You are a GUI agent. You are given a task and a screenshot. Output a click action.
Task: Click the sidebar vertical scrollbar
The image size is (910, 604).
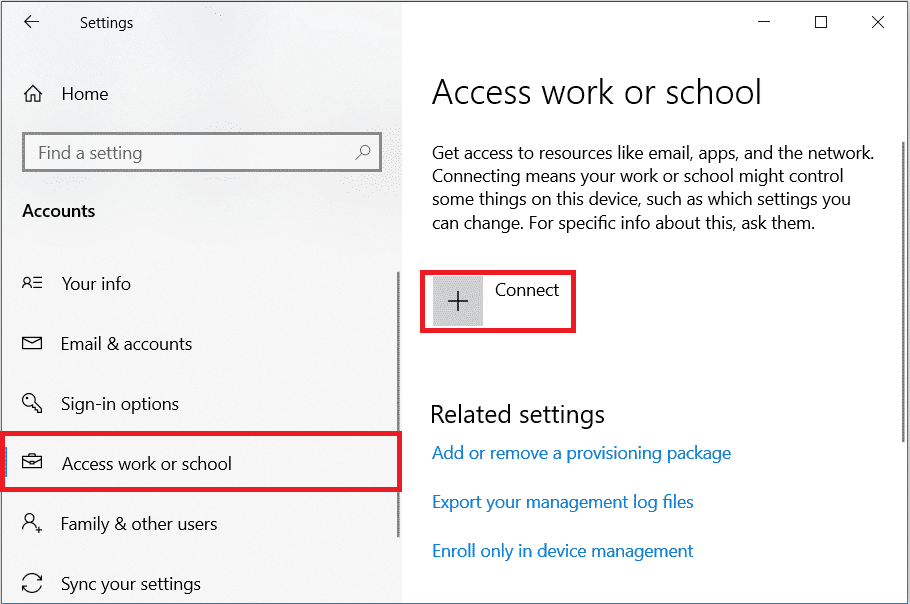(x=398, y=404)
